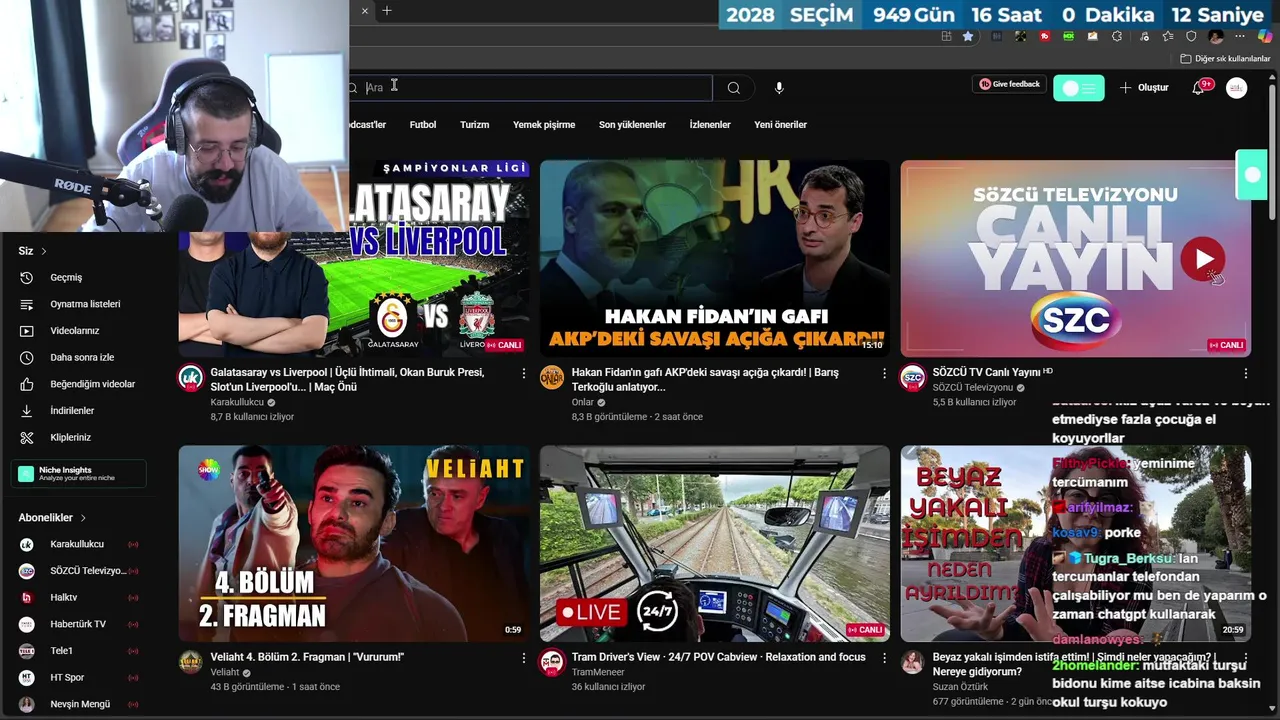Click the Ara search input field
This screenshot has height=720, width=1280.
530,88
